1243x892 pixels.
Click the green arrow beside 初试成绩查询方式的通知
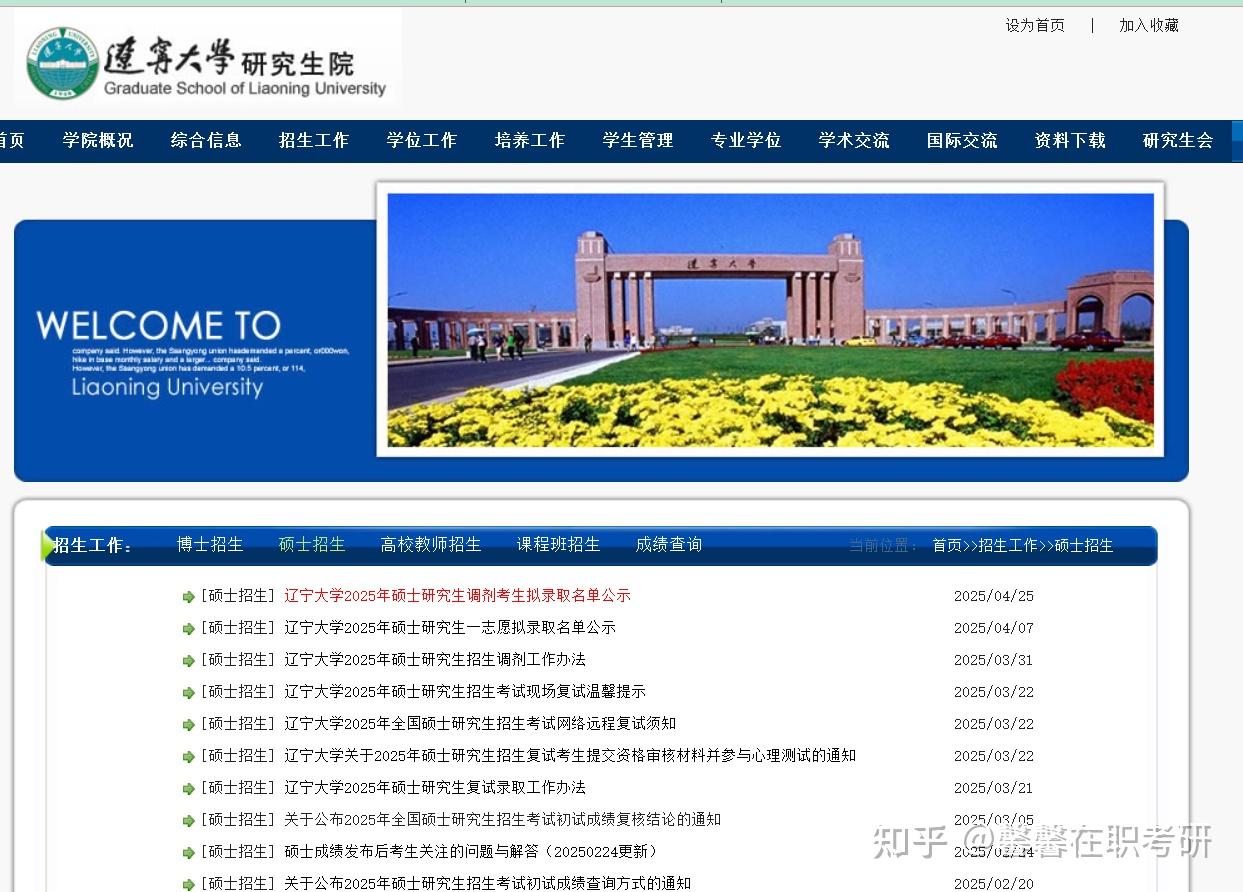click(188, 885)
